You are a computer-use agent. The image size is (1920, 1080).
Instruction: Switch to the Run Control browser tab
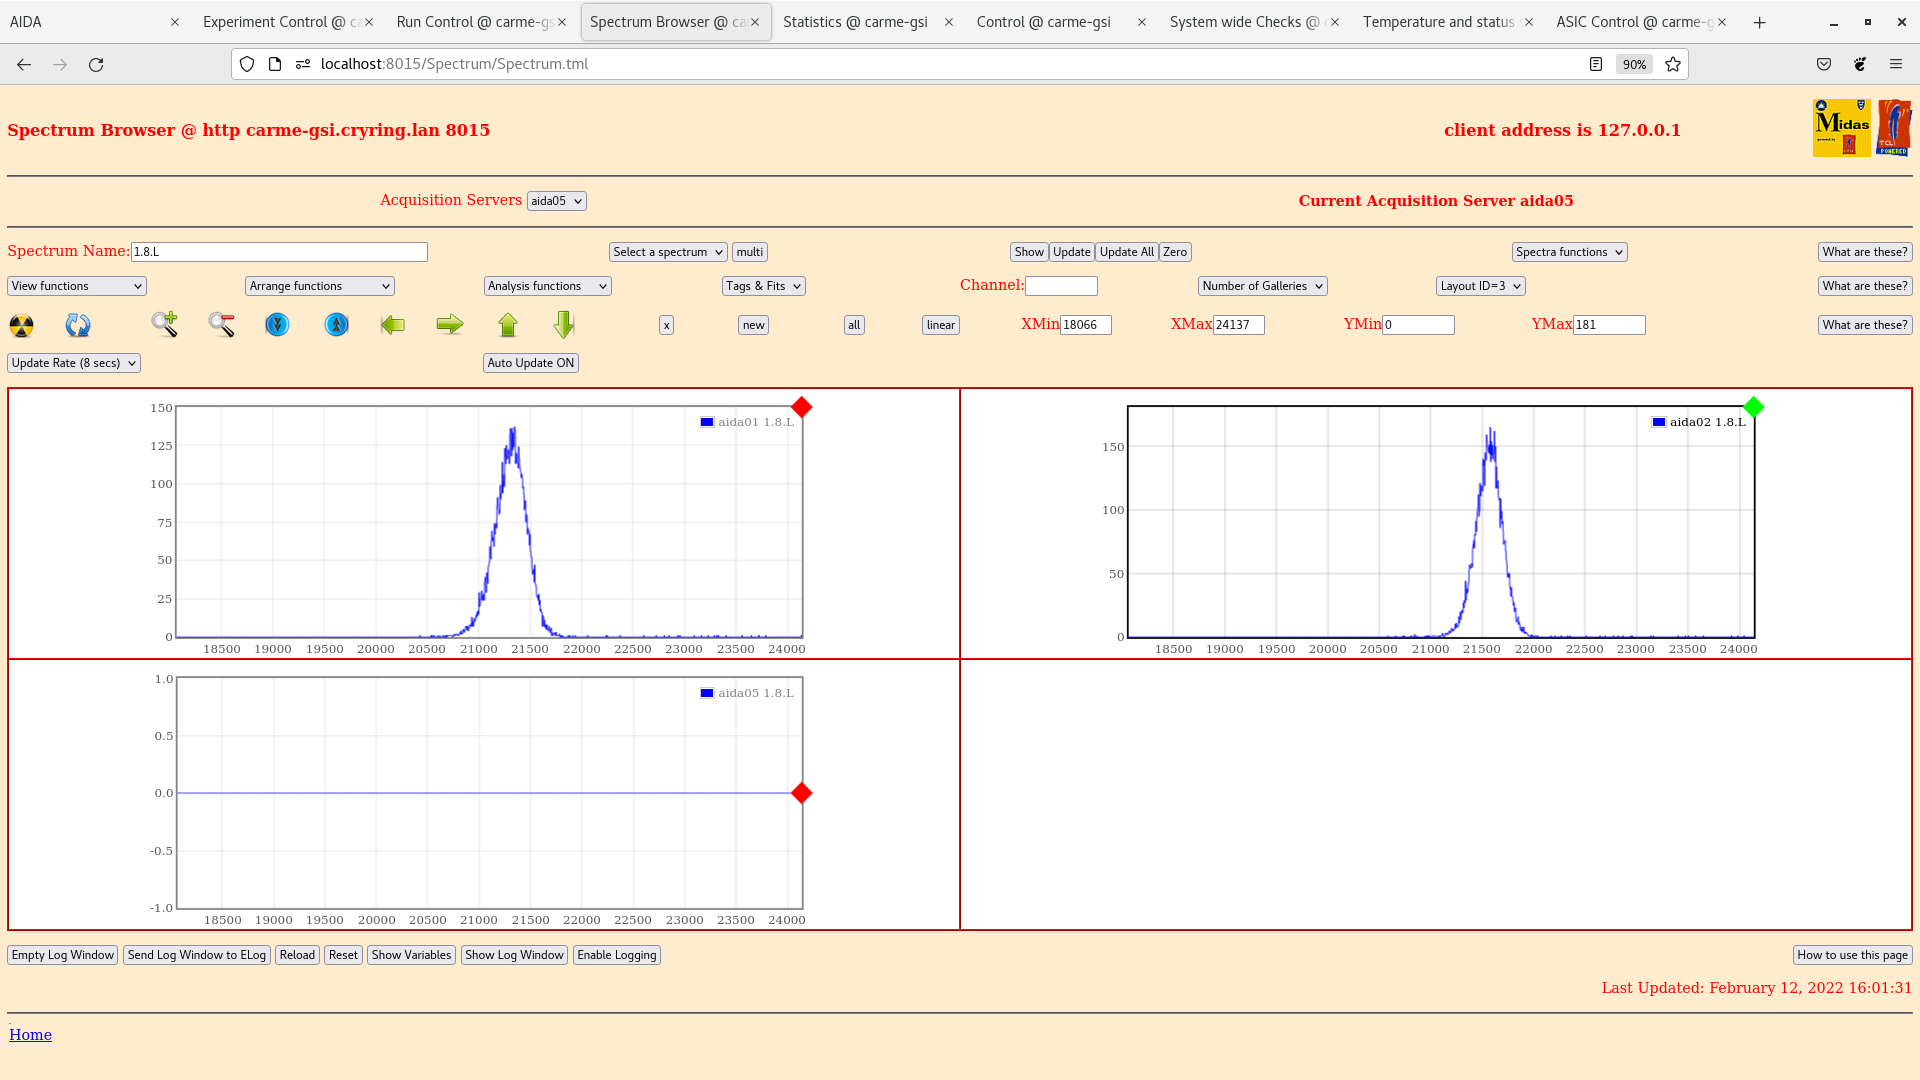(x=474, y=22)
